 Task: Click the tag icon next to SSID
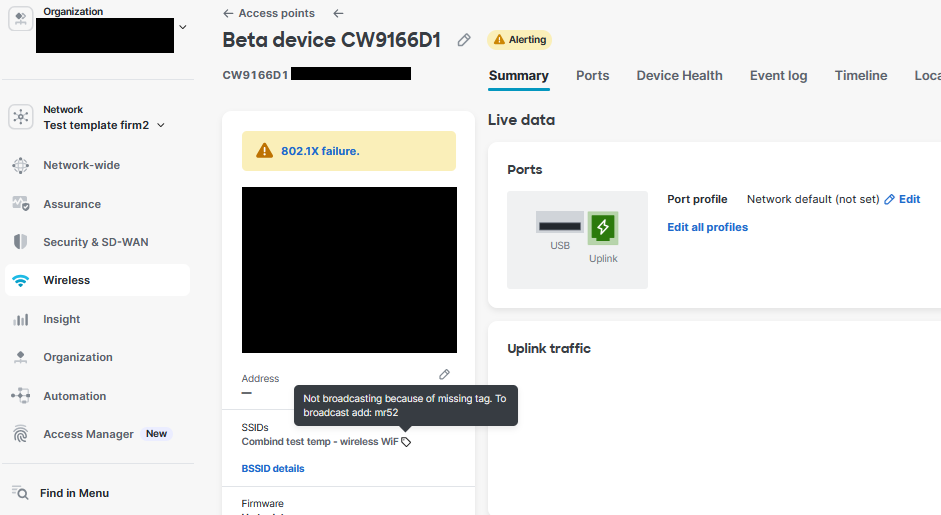406,442
